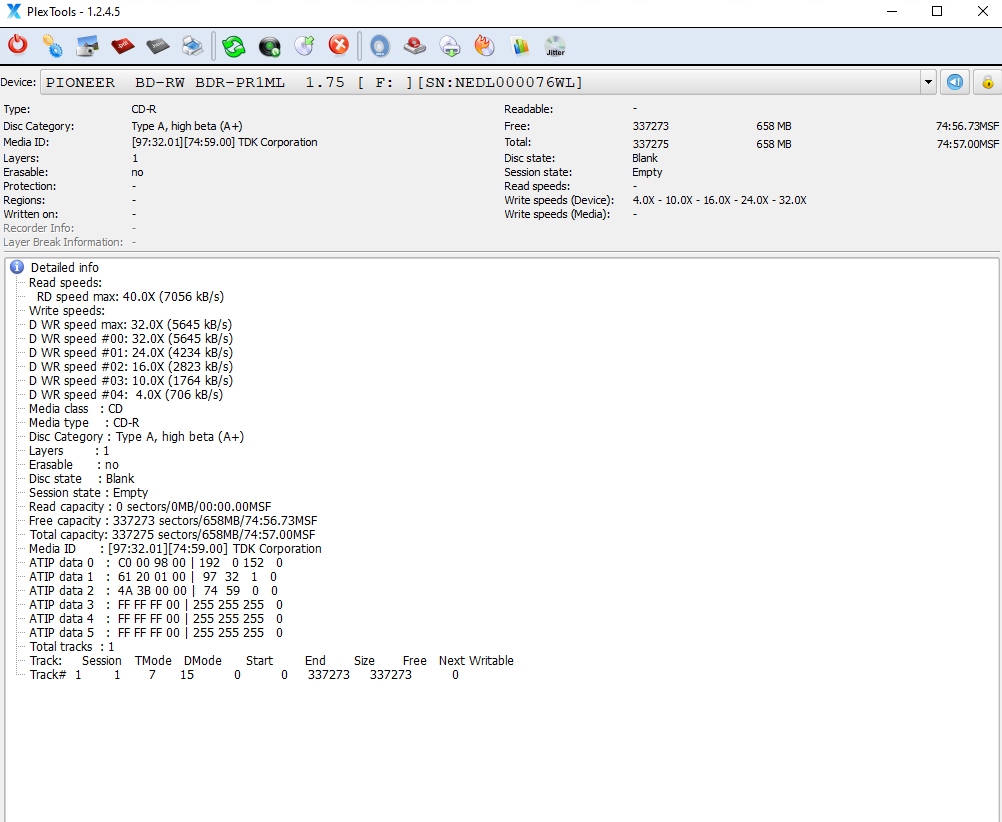
Task: Select 'Session state : Empty' tree row
Action: point(88,493)
